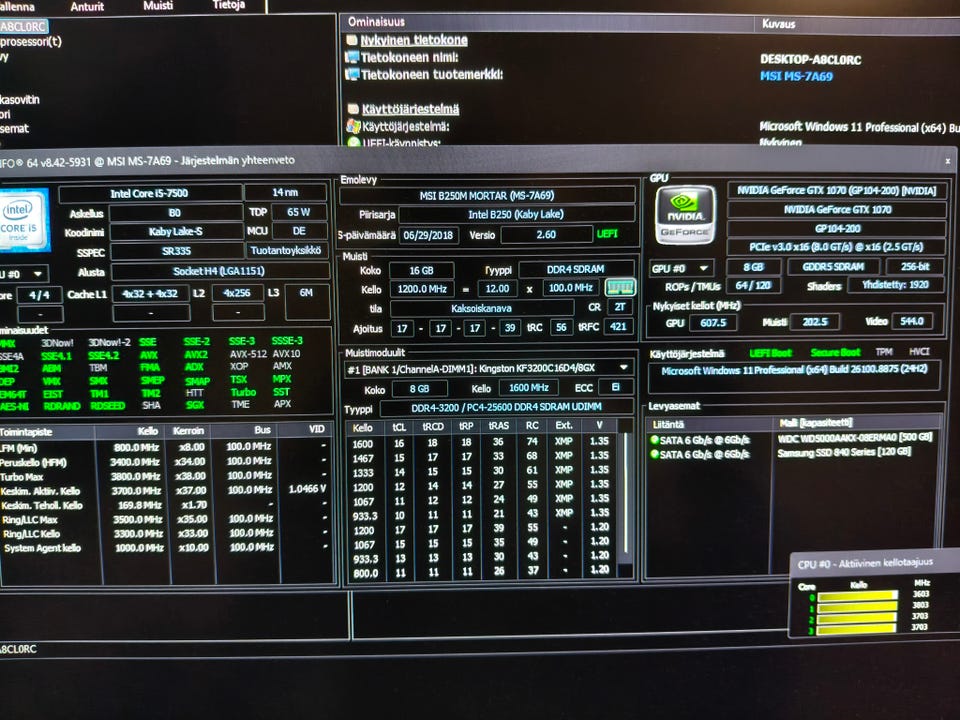Click the Intel Core i5 logo

tap(23, 220)
